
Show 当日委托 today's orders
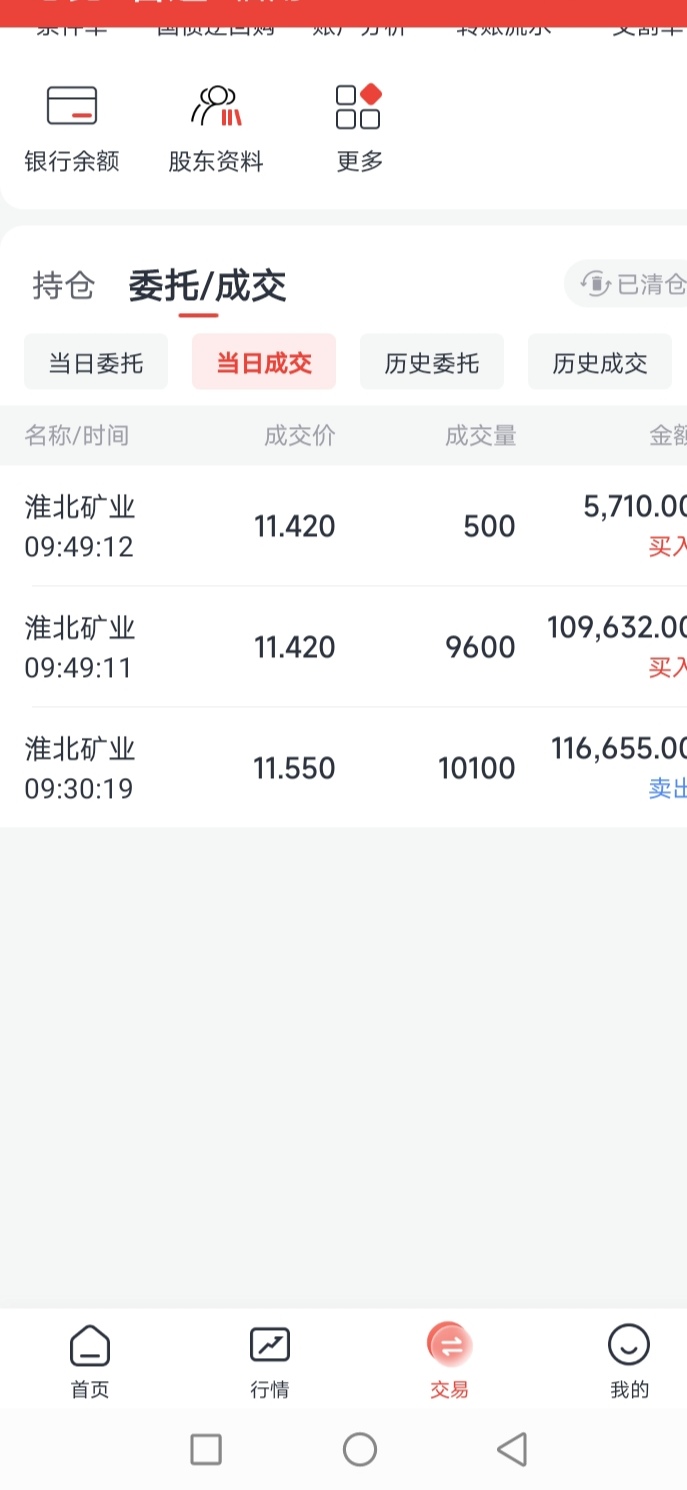point(96,362)
